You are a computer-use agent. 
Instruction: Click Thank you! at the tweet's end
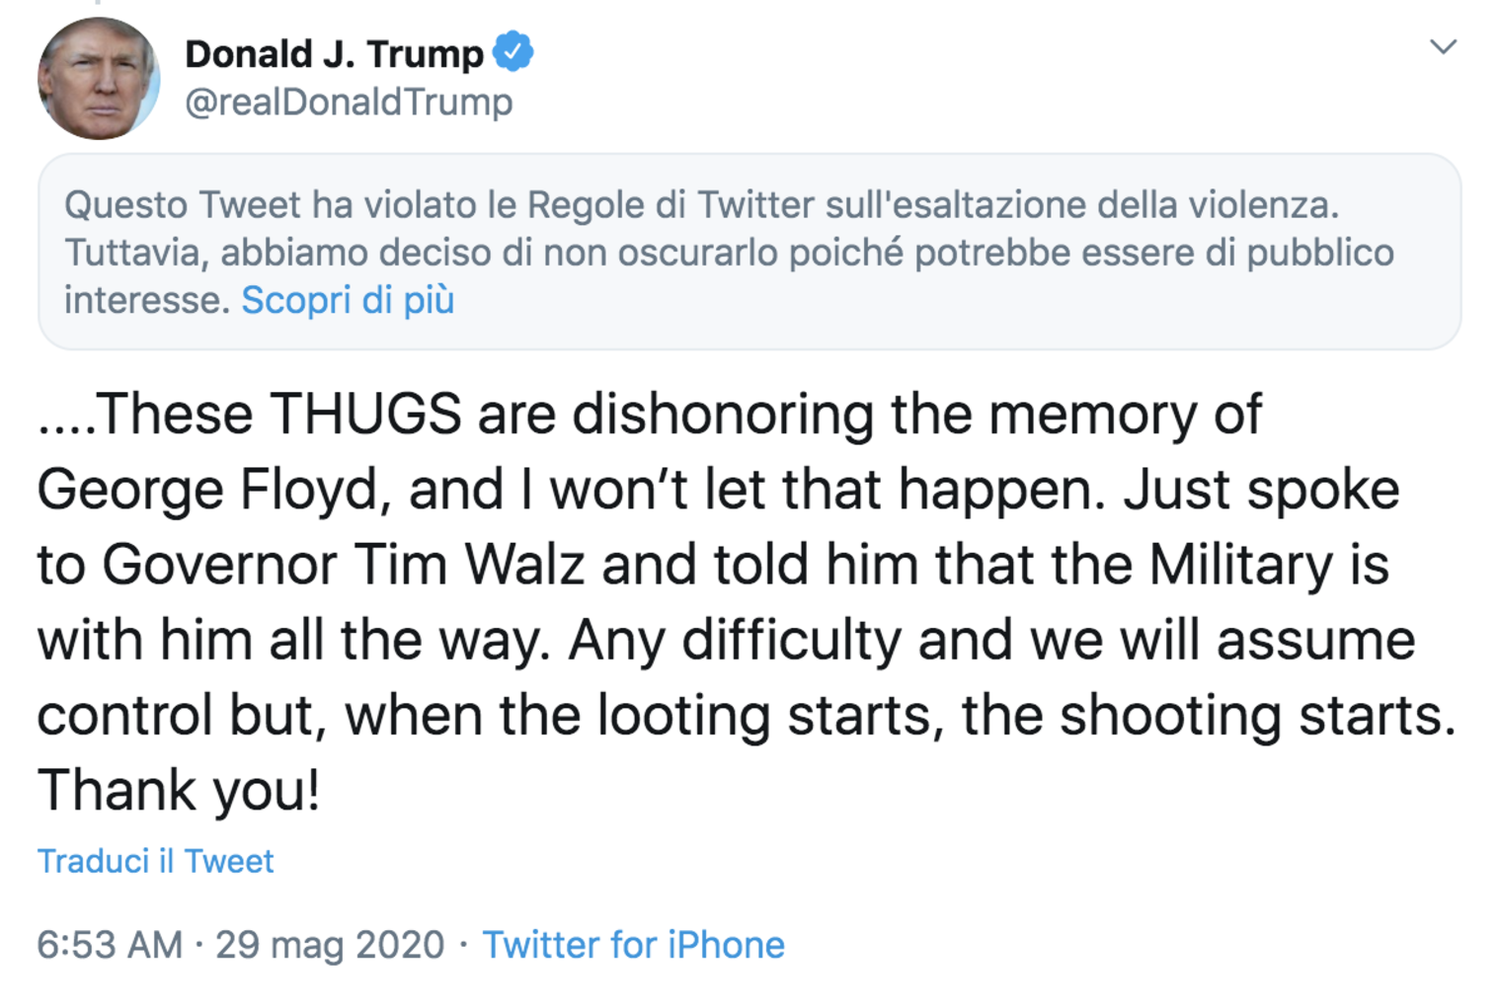pyautogui.click(x=178, y=789)
